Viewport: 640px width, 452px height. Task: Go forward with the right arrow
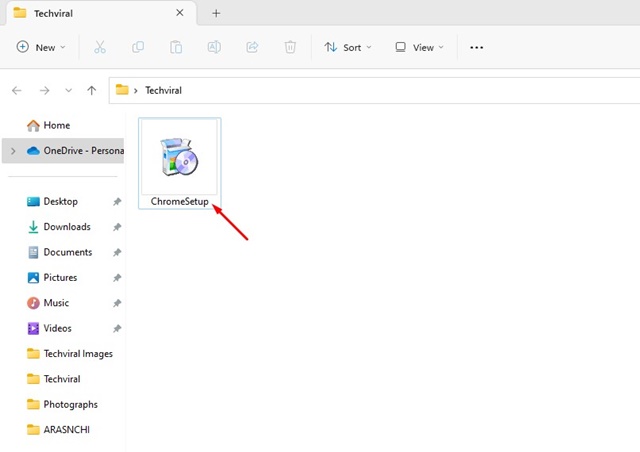coord(44,90)
